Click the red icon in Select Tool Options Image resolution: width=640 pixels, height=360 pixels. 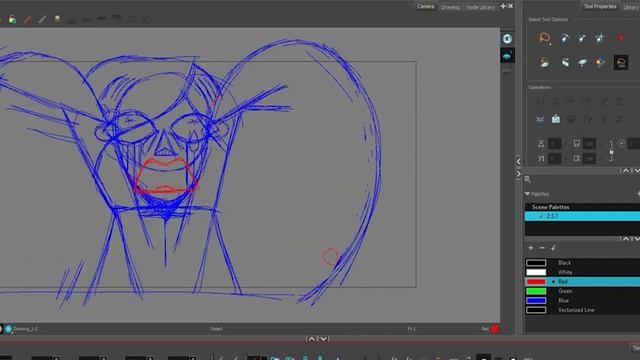(x=620, y=38)
